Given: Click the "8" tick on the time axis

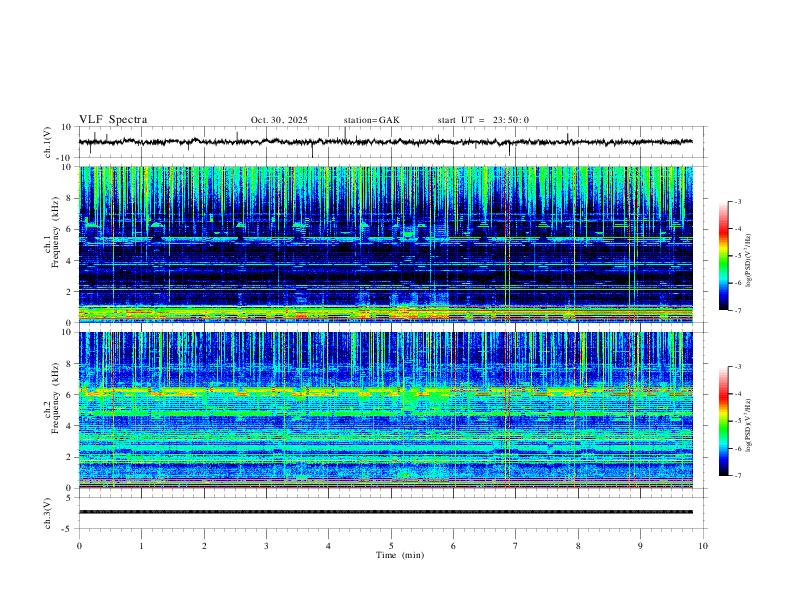Looking at the screenshot, I should tap(578, 546).
